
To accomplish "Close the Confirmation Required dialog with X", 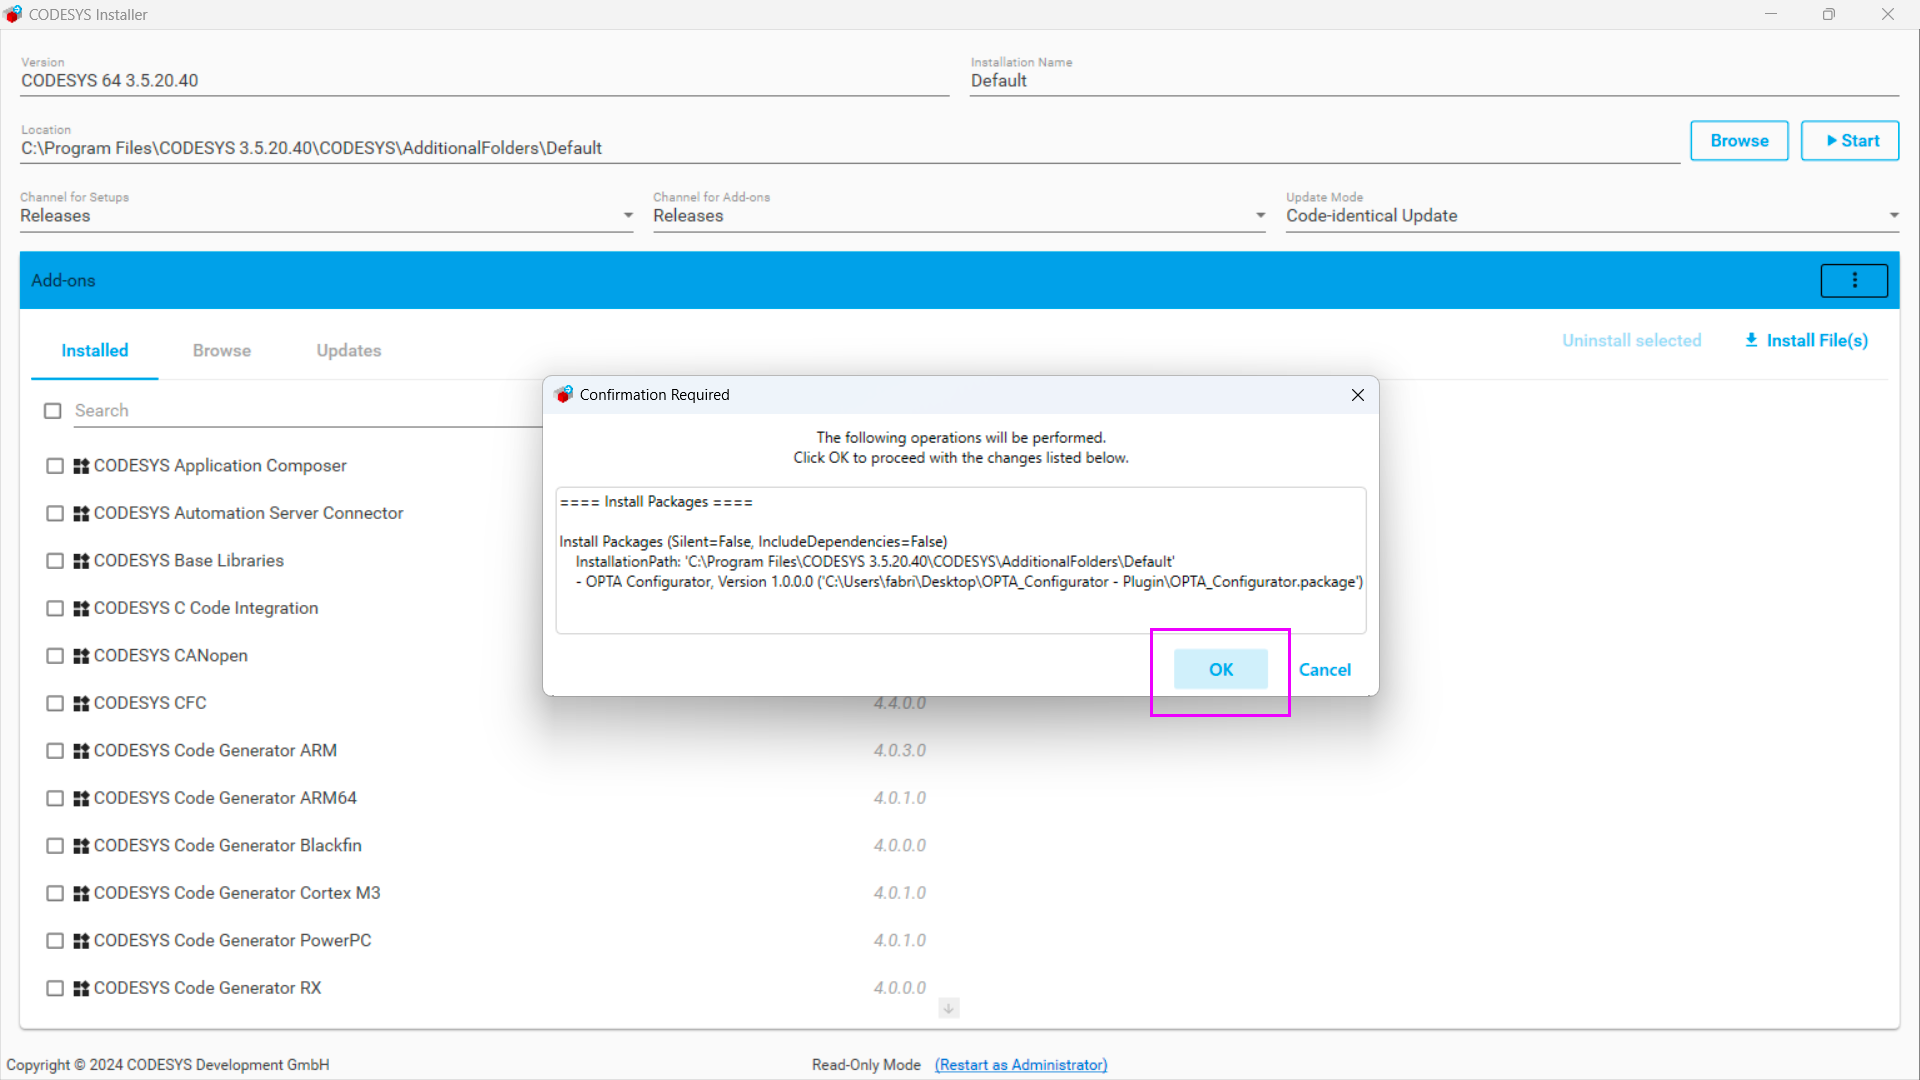I will 1357,395.
